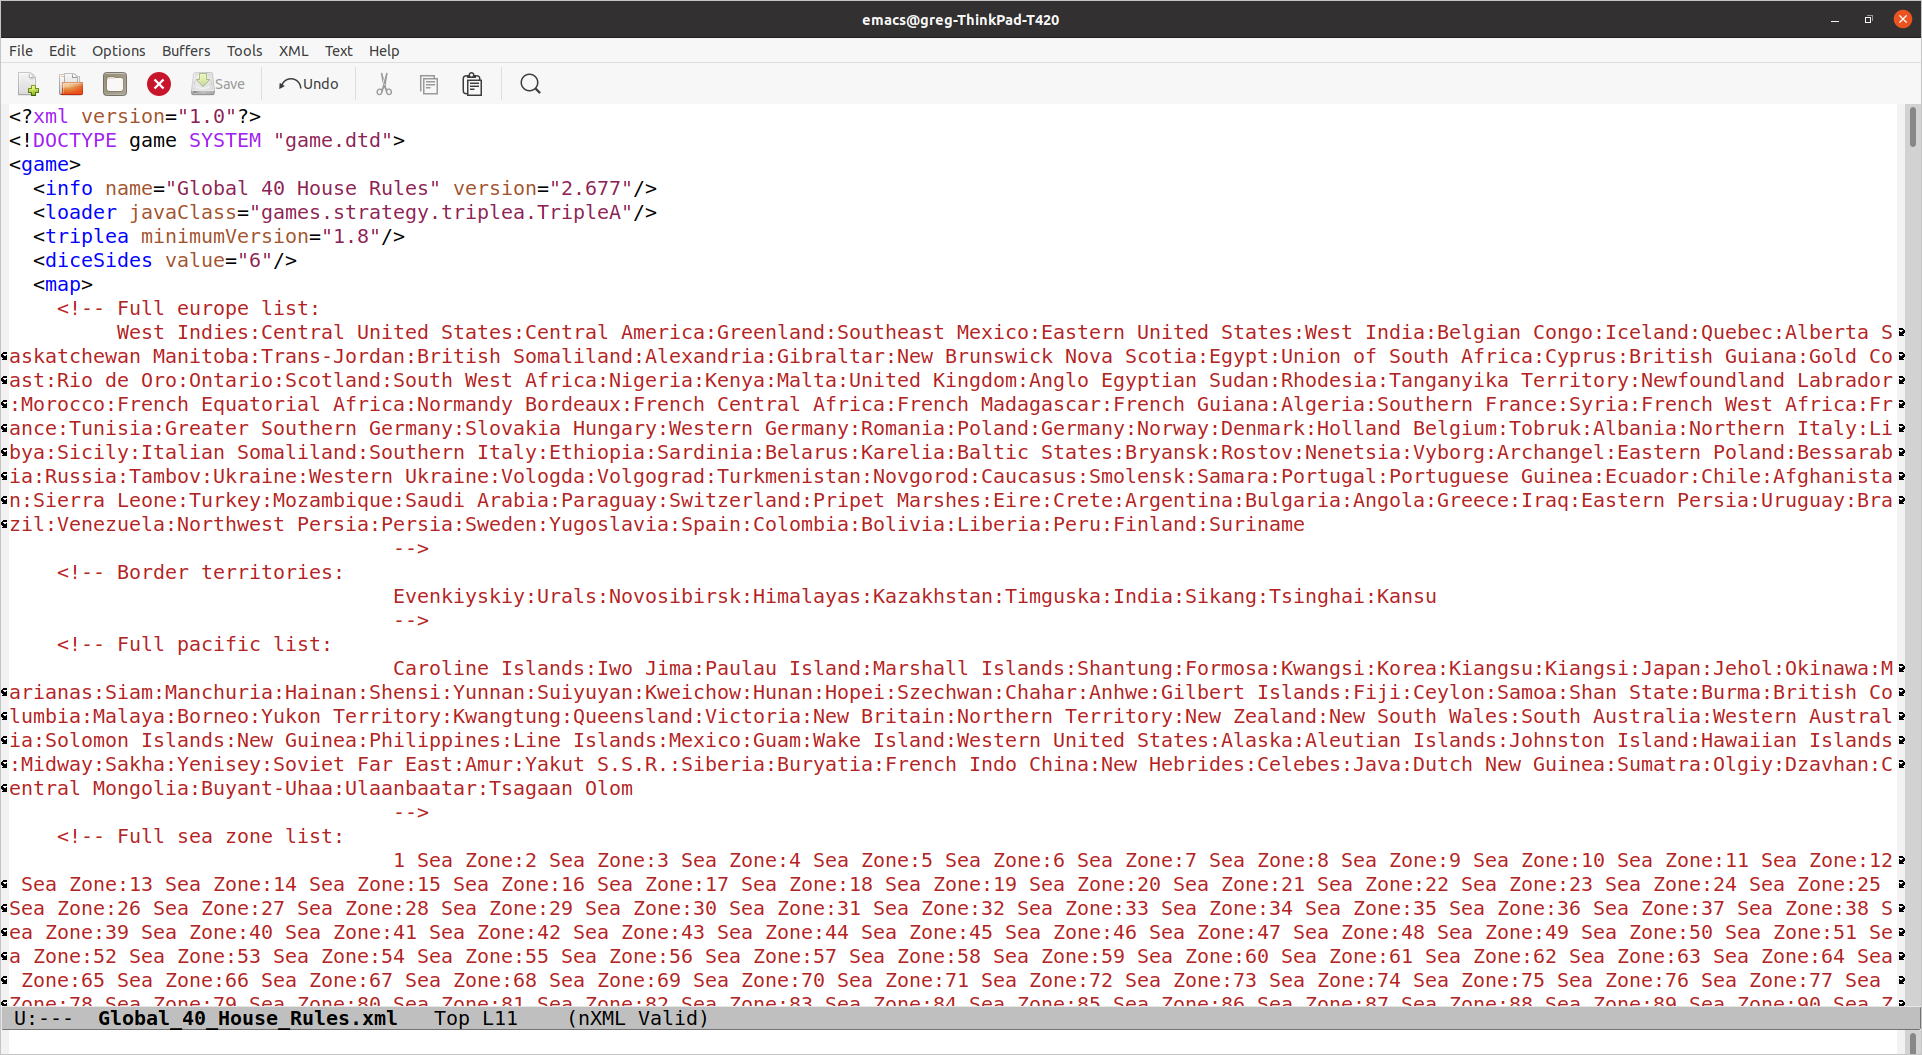Open the Options menu
This screenshot has width=1922, height=1055.
(x=118, y=51)
